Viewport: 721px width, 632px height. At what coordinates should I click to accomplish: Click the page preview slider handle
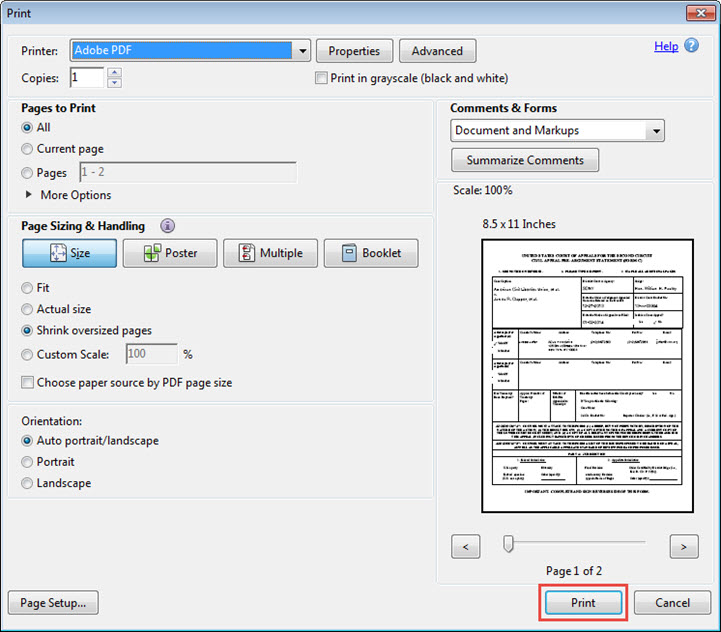click(x=508, y=544)
